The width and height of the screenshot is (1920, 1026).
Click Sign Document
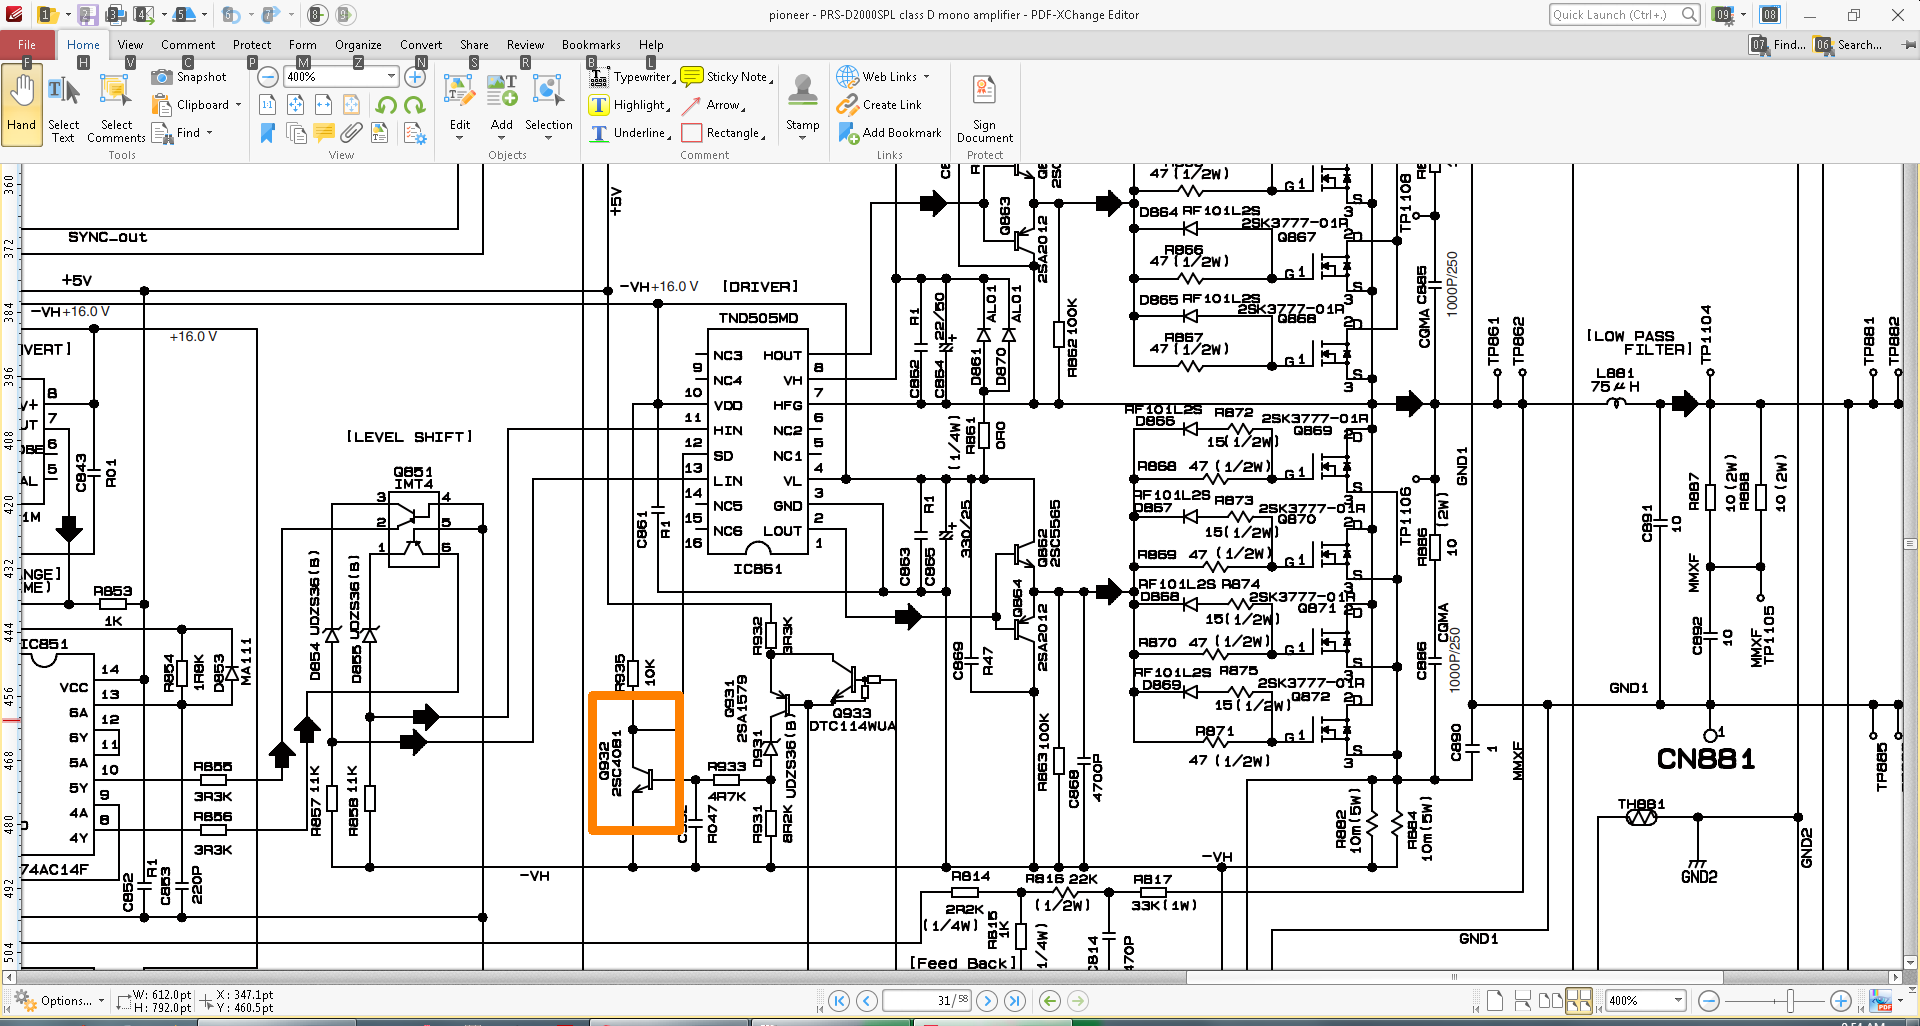pos(984,108)
